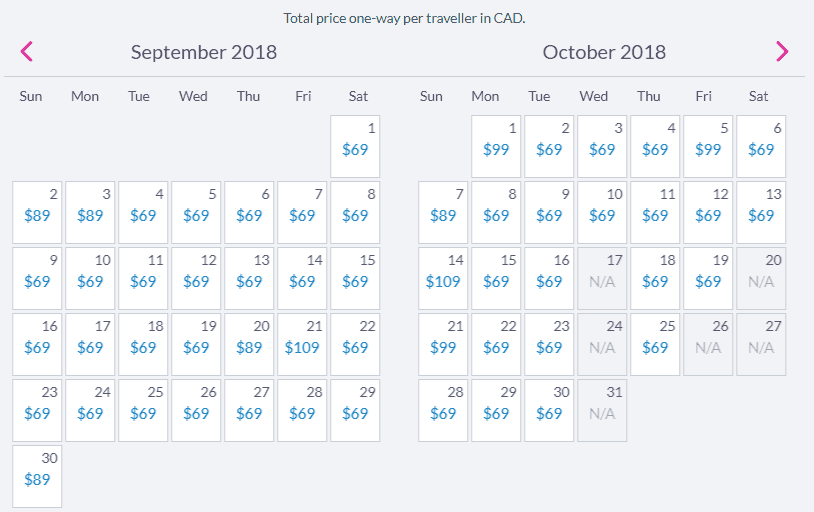The width and height of the screenshot is (814, 512).
Task: Select October 7 priced at $89
Action: pos(443,212)
